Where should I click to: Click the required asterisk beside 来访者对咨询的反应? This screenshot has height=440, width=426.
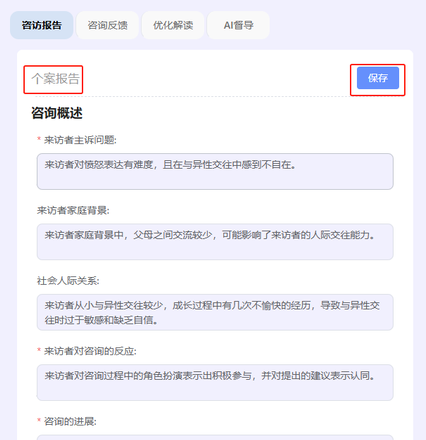tap(39, 350)
